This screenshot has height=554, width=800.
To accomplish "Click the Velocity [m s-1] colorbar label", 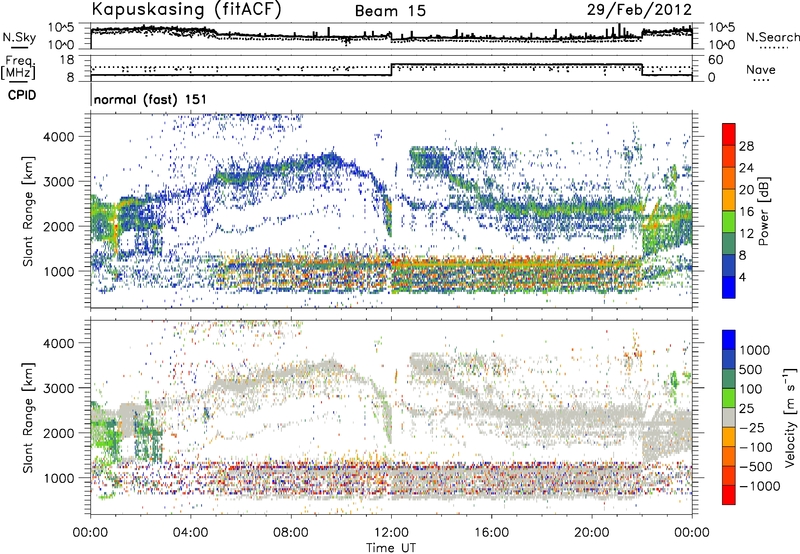I will (x=790, y=417).
